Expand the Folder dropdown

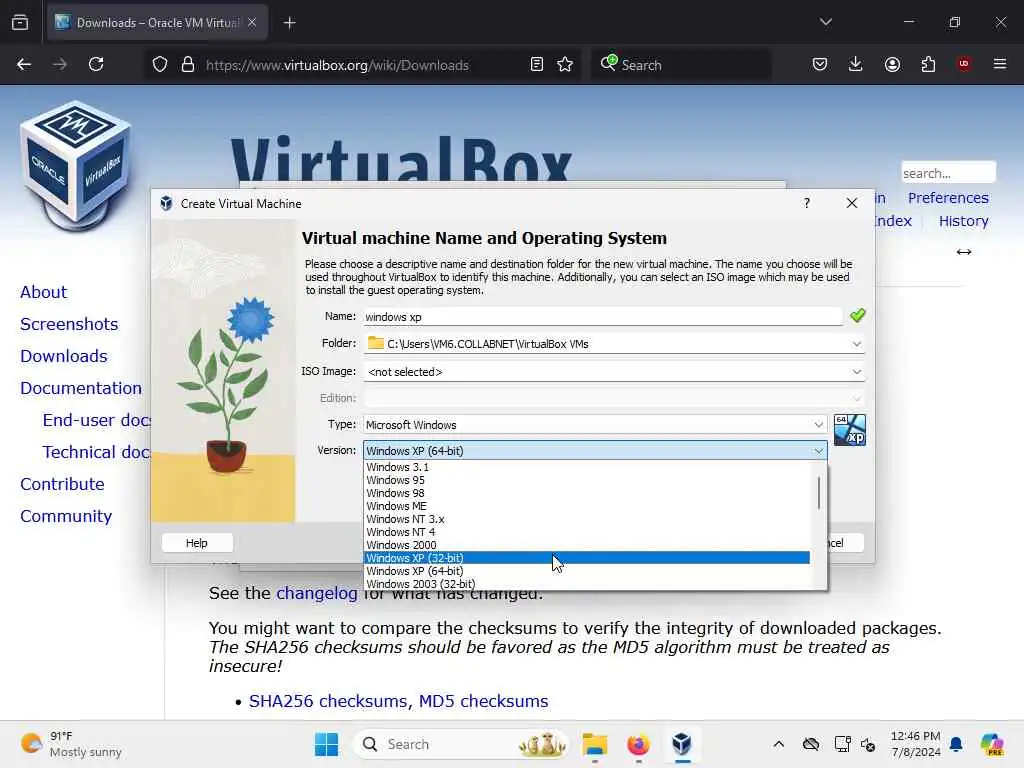click(856, 344)
